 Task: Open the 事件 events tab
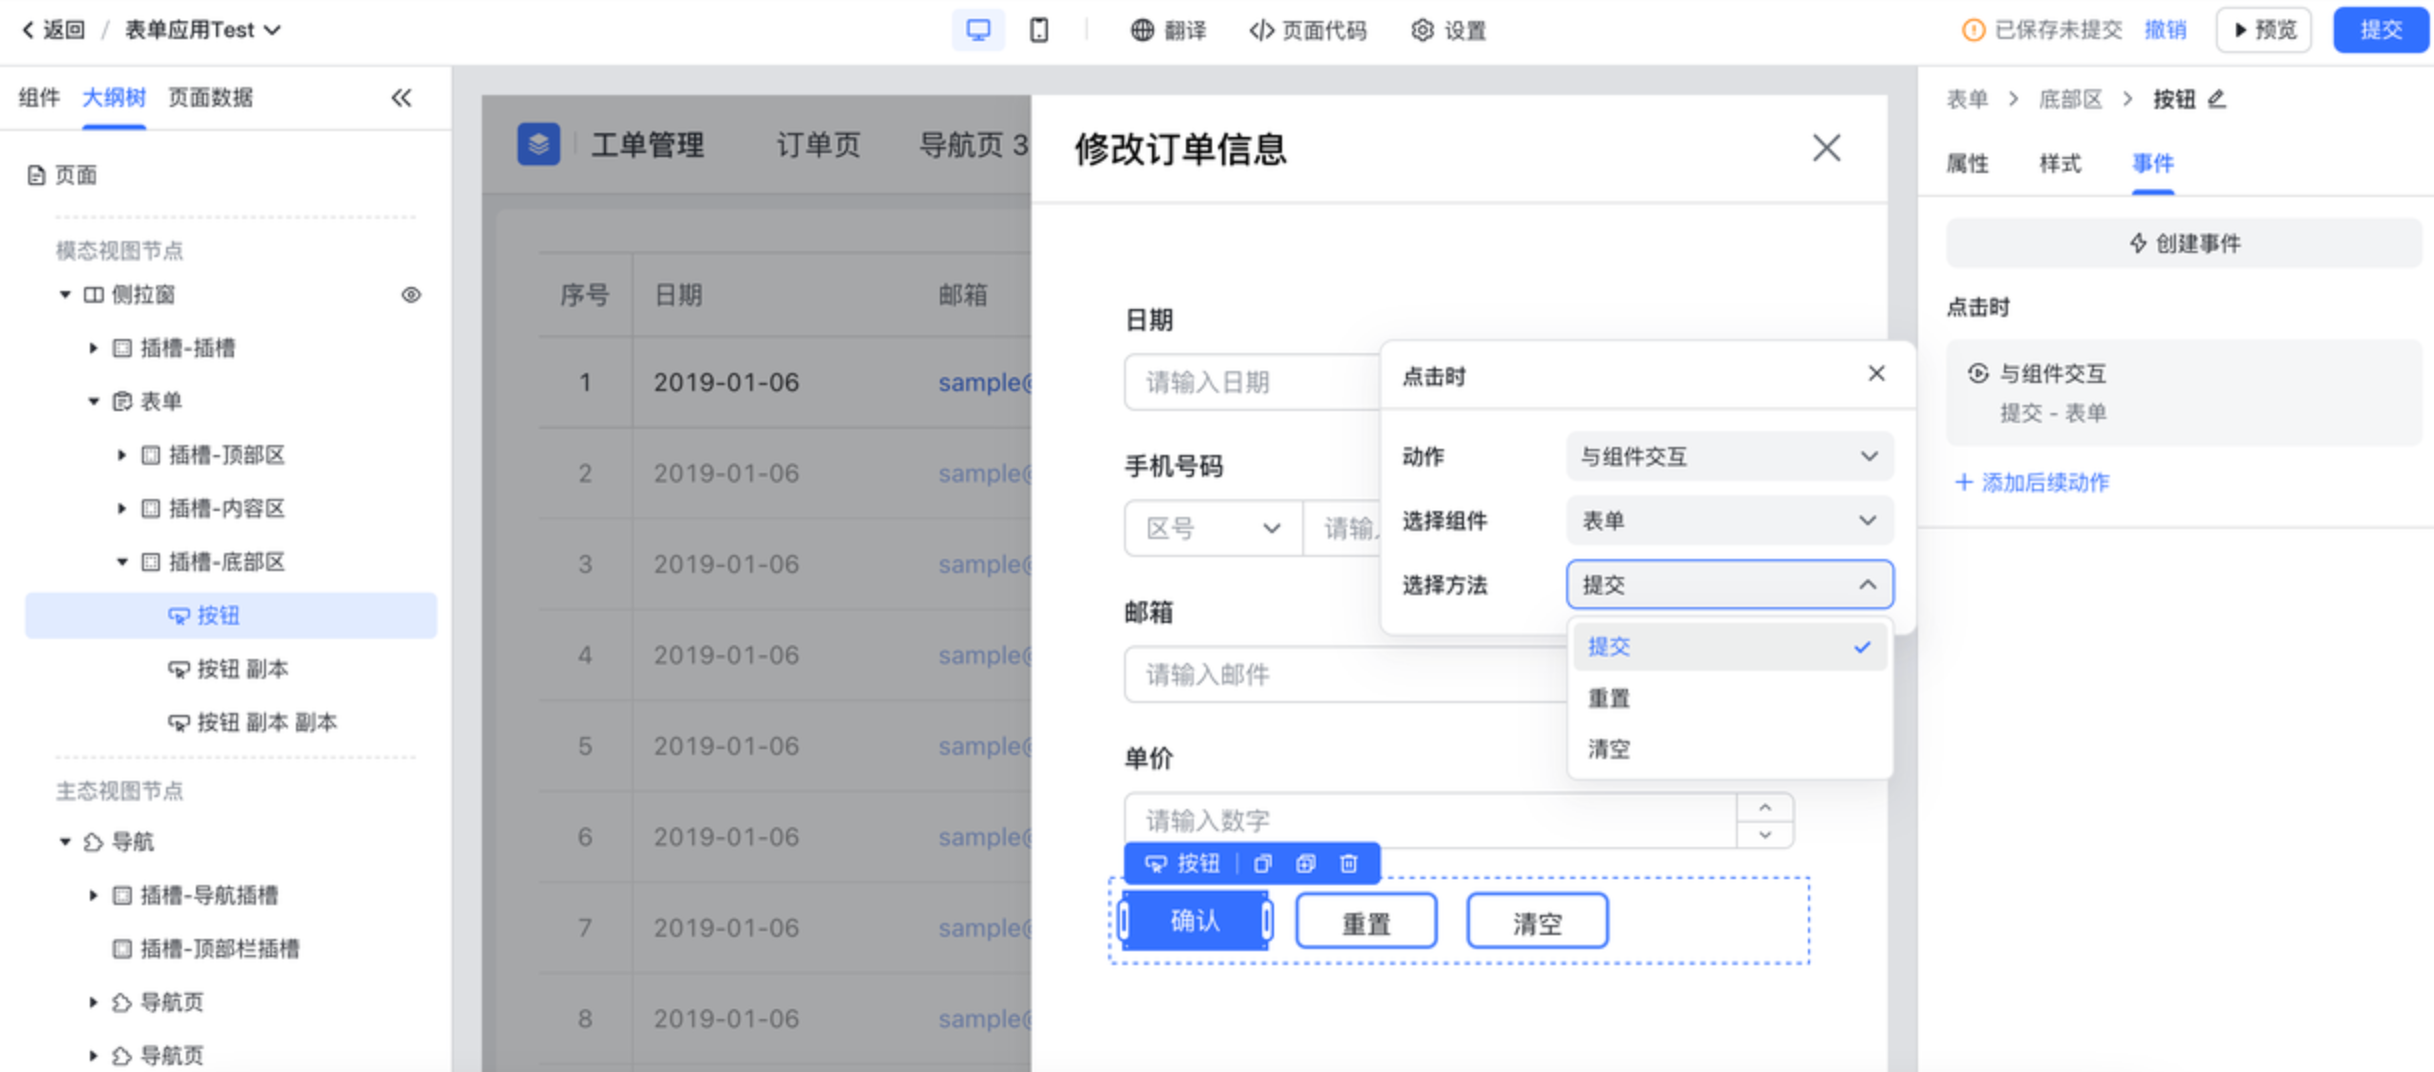point(2153,164)
